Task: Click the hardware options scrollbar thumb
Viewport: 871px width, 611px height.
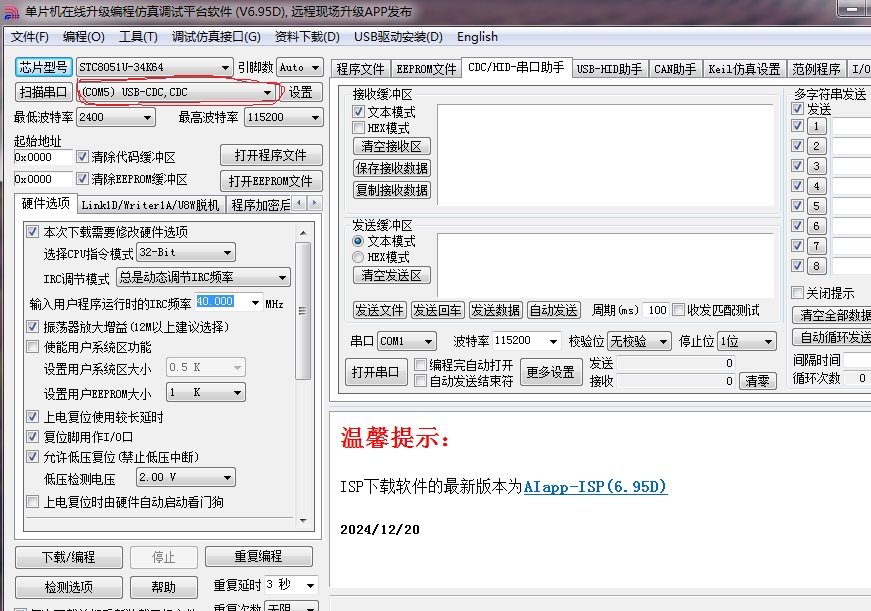Action: 303,311
